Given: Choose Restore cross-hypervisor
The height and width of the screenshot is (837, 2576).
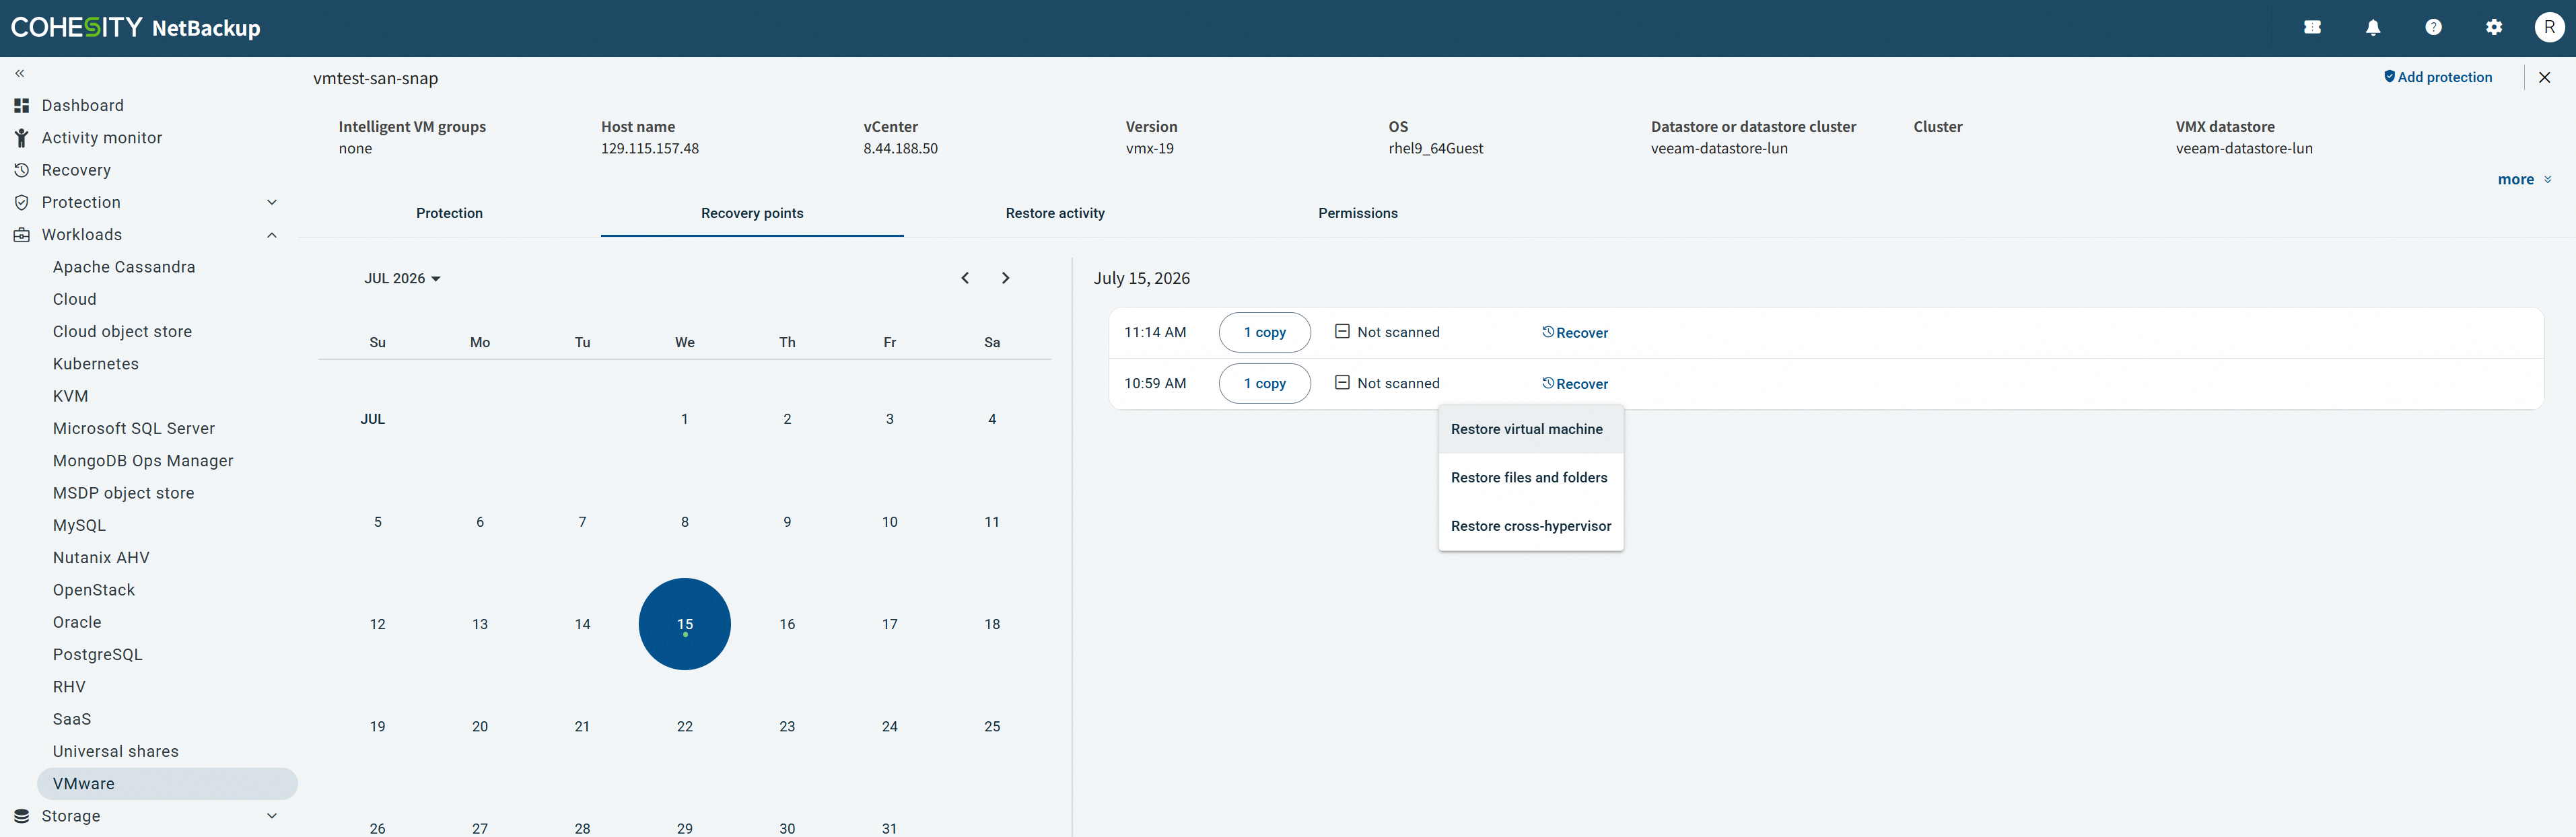Looking at the screenshot, I should pos(1531,526).
